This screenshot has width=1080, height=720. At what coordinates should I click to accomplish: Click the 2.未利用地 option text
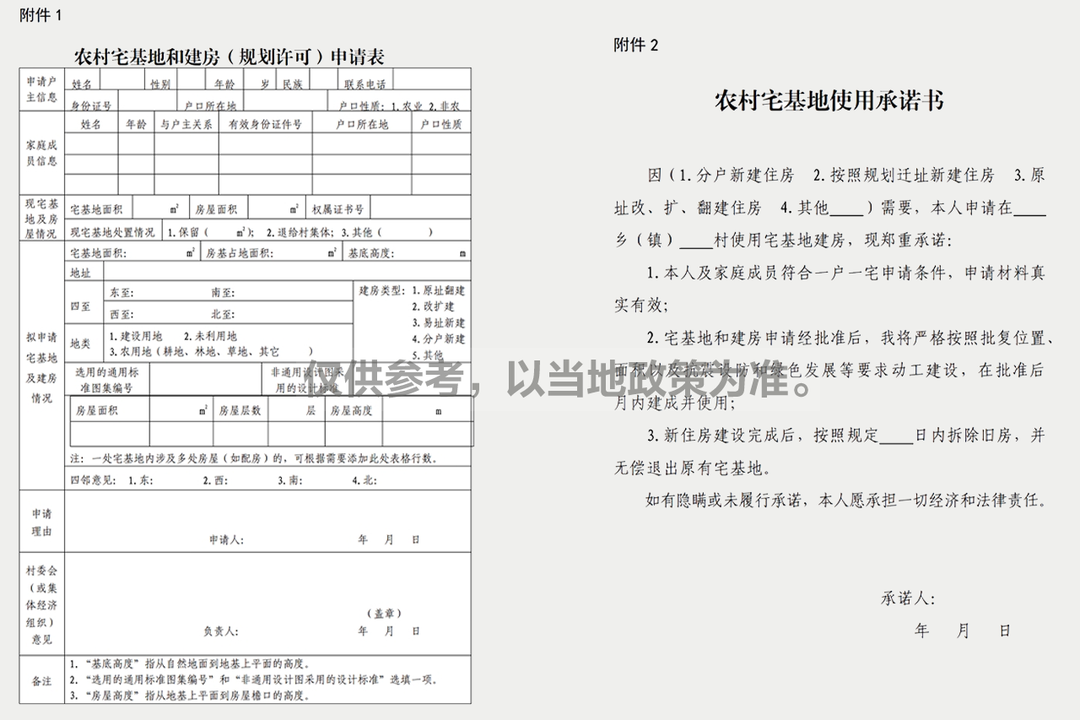(211, 336)
